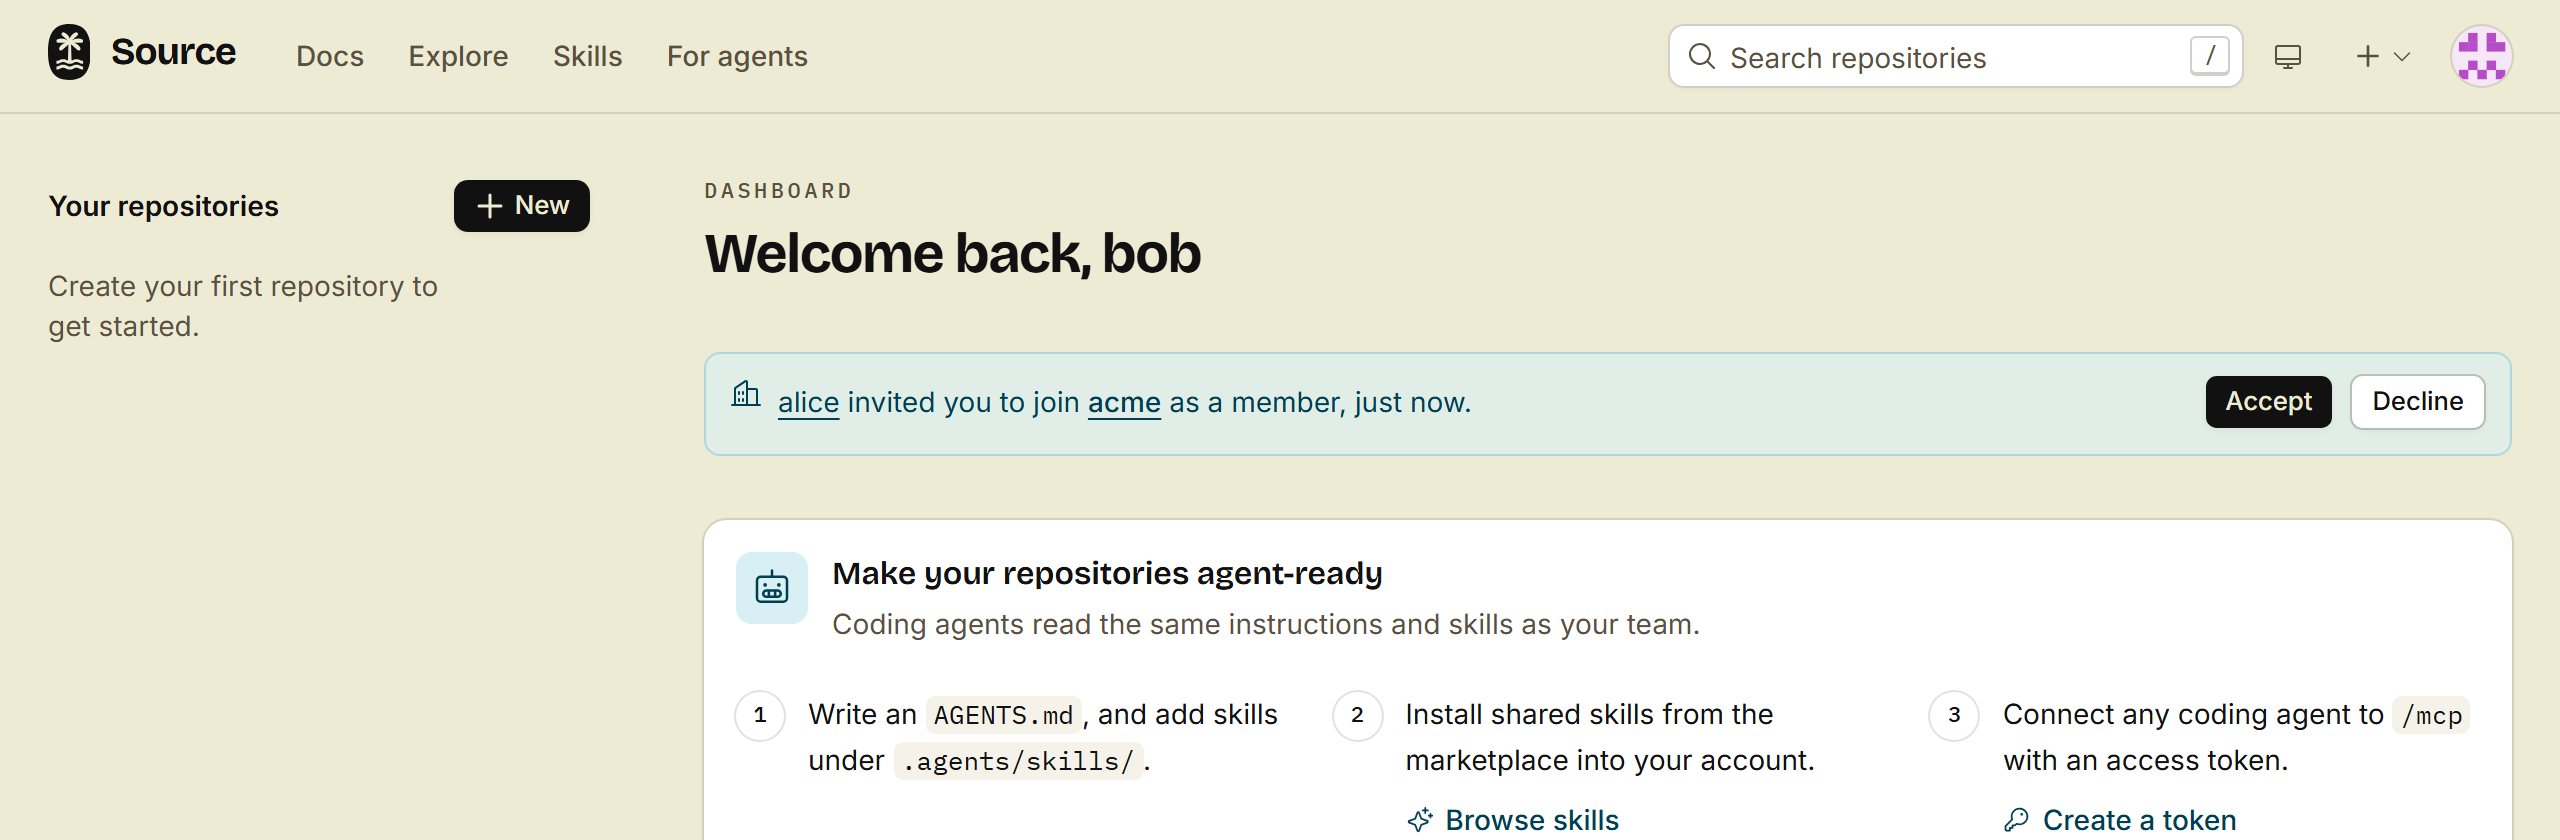Decline the acme organization invitation
Screen dimensions: 2560x840
[2417, 402]
